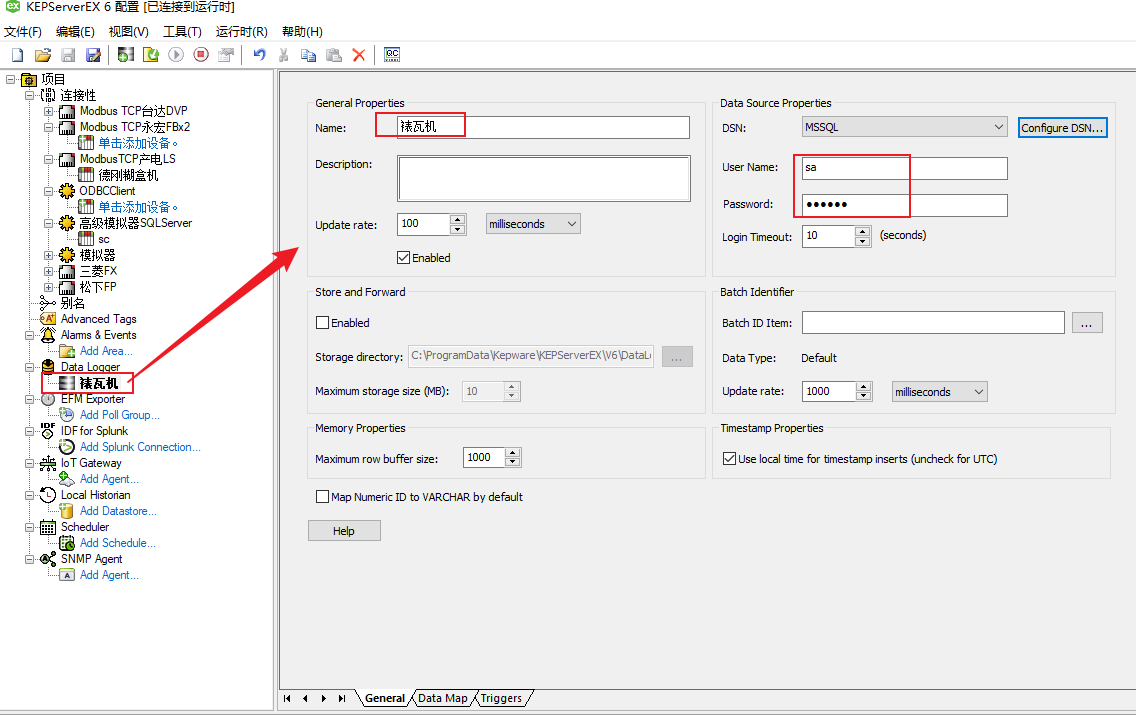Switch to the Triggers tab
1136x715 pixels.
point(501,698)
